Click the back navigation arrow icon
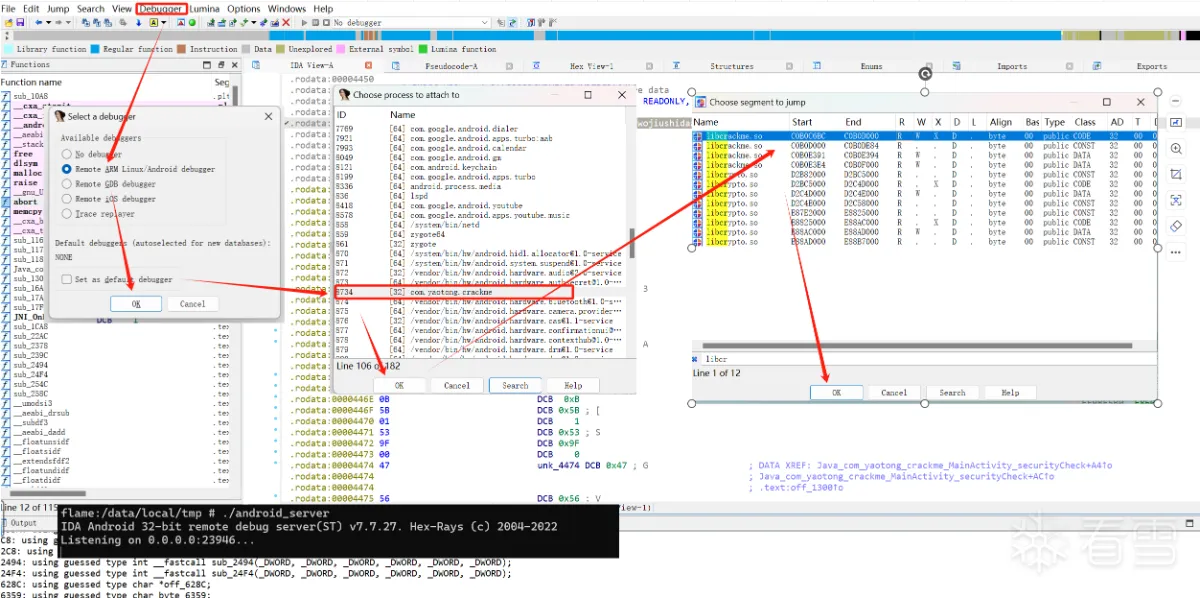The width and height of the screenshot is (1200, 598). pos(38,22)
